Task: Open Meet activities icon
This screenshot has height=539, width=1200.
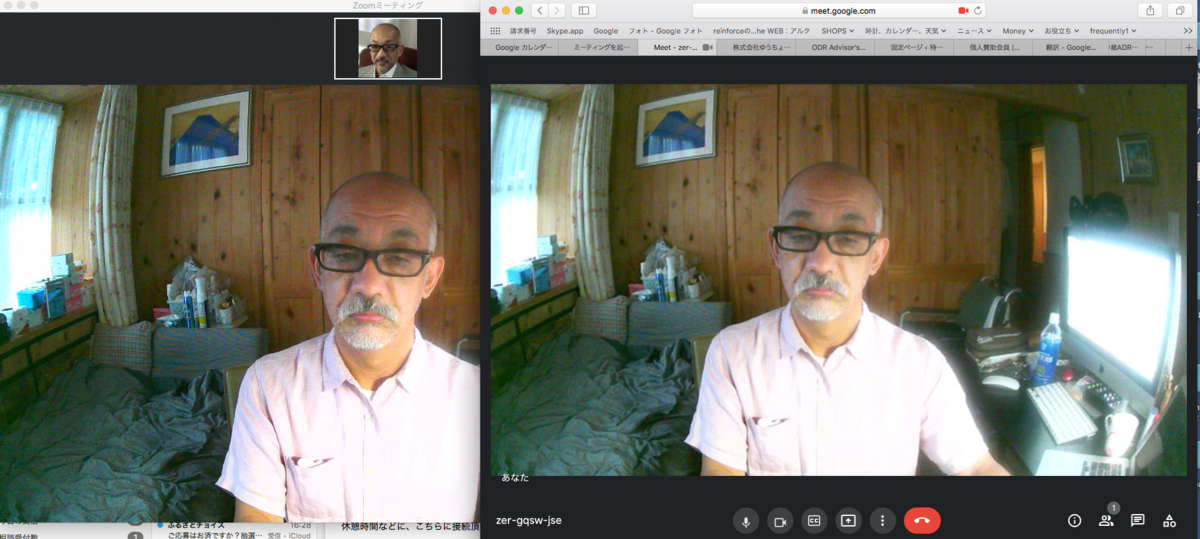Action: tap(1169, 520)
